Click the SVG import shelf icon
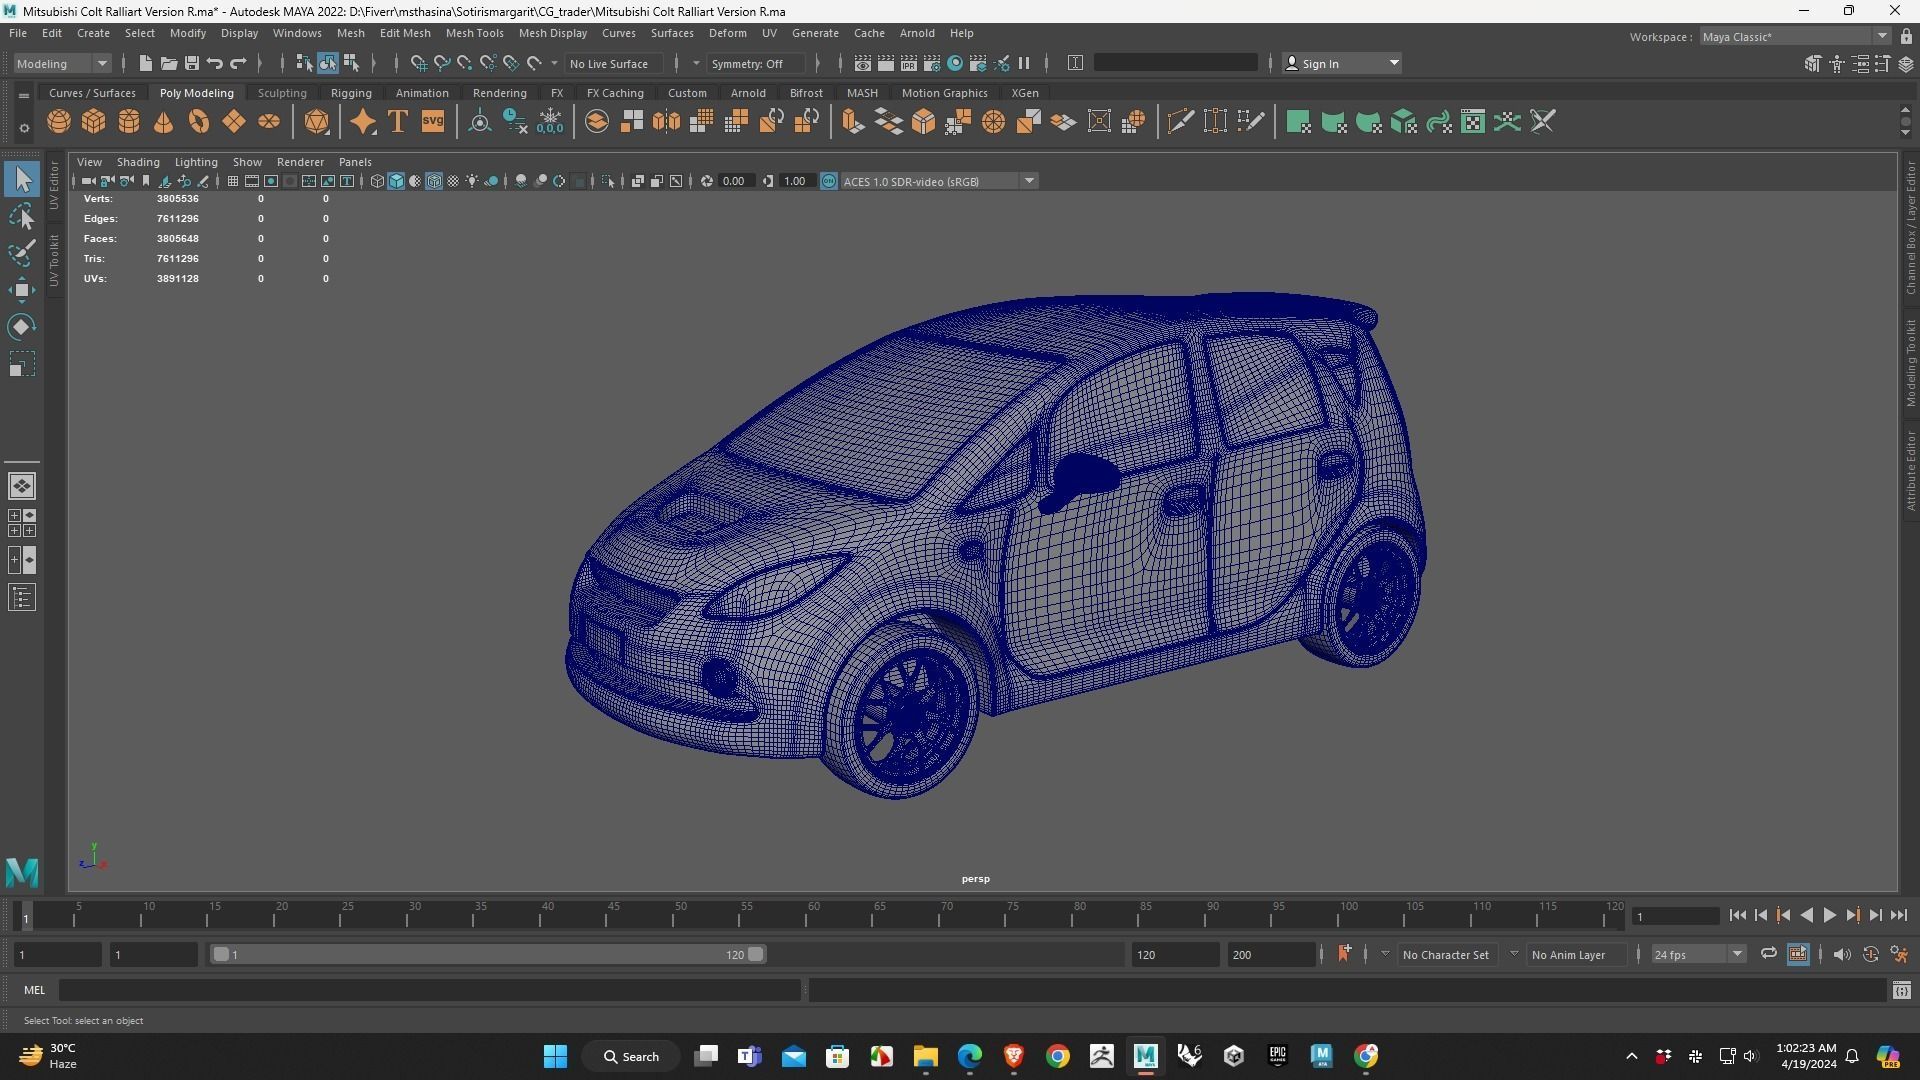This screenshot has width=1920, height=1080. point(433,122)
